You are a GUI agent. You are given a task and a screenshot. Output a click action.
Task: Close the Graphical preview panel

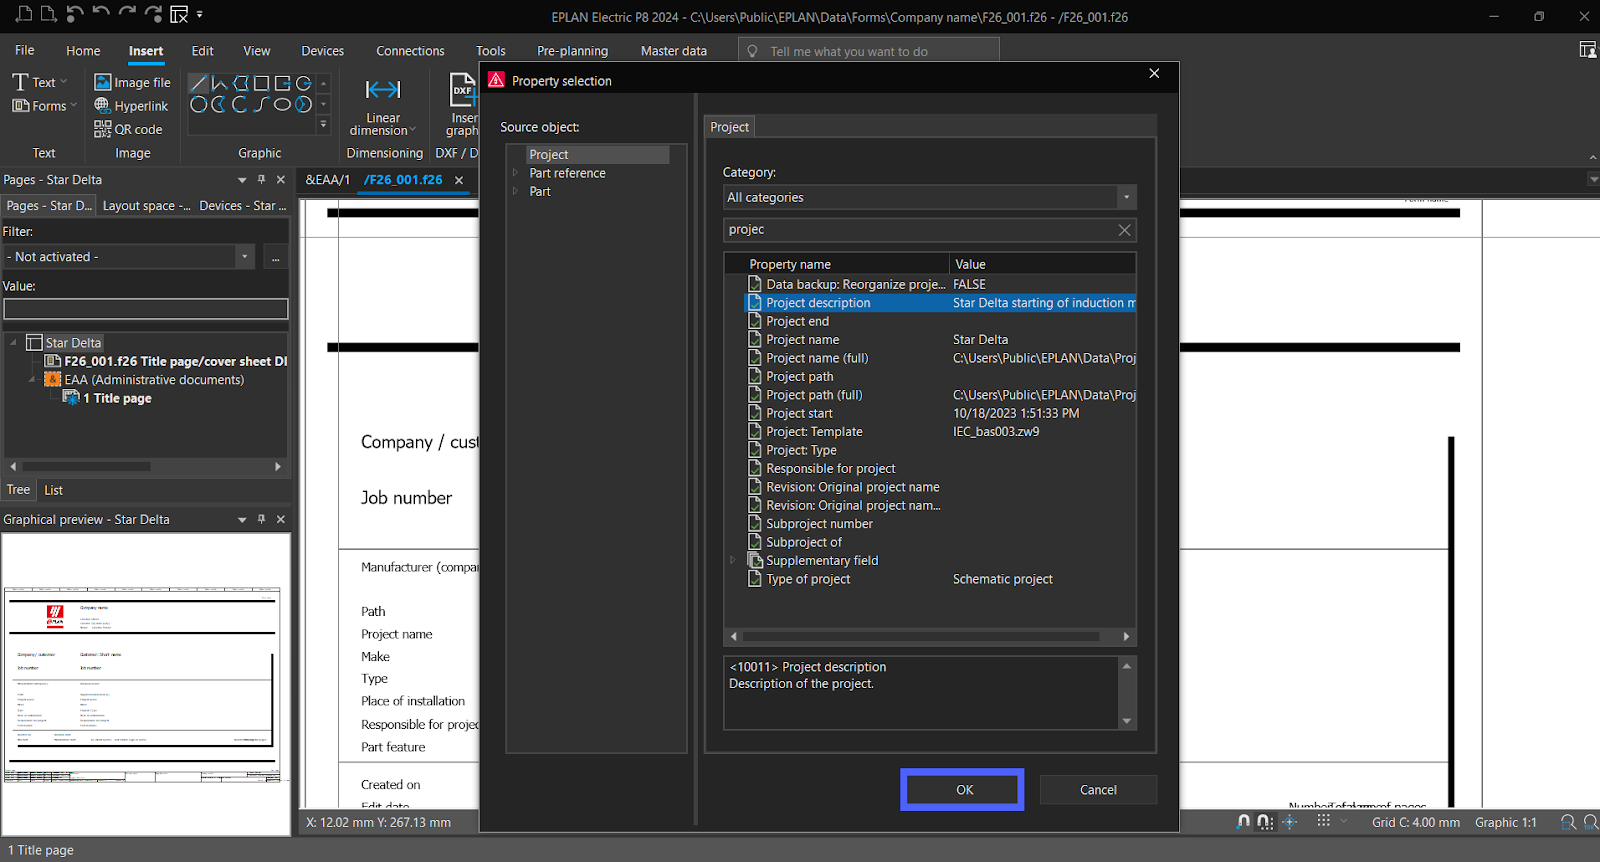tap(281, 520)
